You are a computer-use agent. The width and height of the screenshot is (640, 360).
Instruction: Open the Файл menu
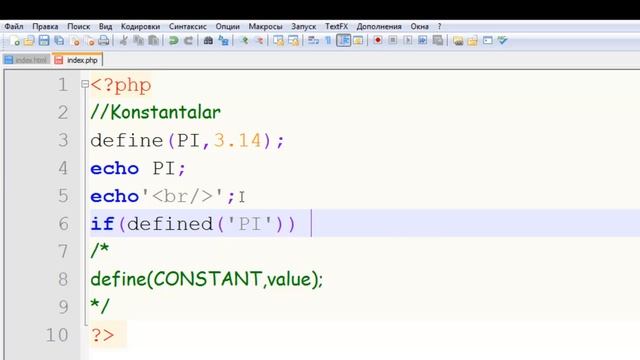tap(14, 27)
